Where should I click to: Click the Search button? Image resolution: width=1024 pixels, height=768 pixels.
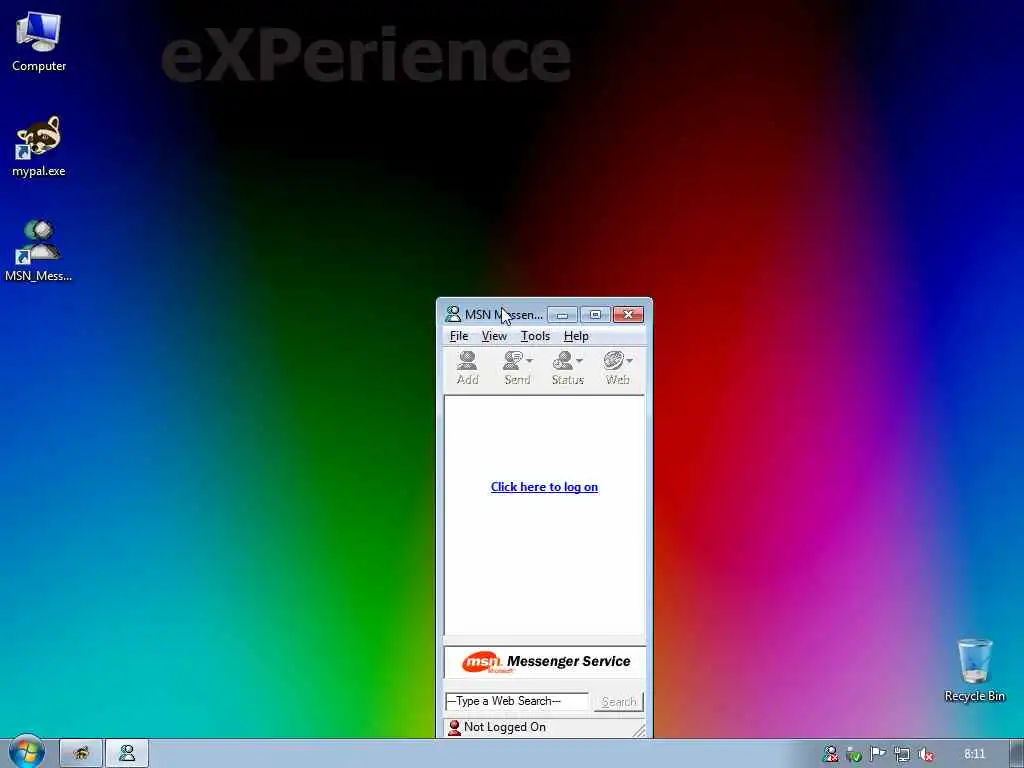618,701
